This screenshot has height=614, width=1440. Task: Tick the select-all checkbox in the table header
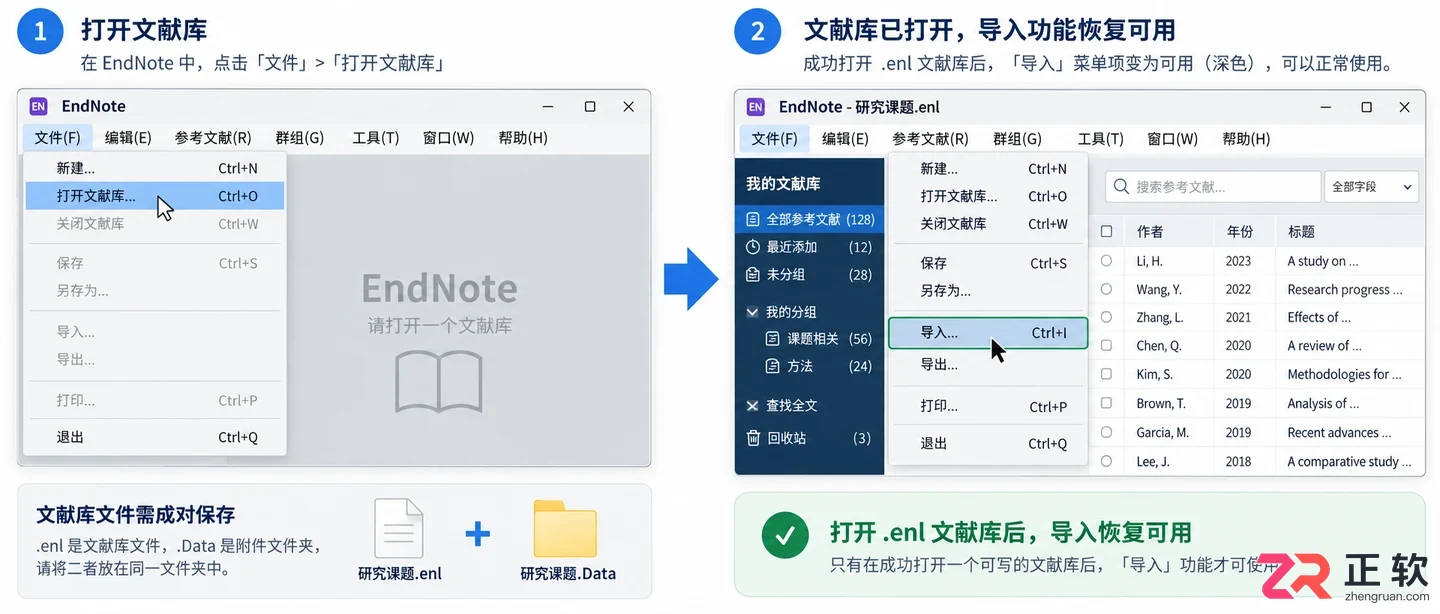coord(1106,231)
